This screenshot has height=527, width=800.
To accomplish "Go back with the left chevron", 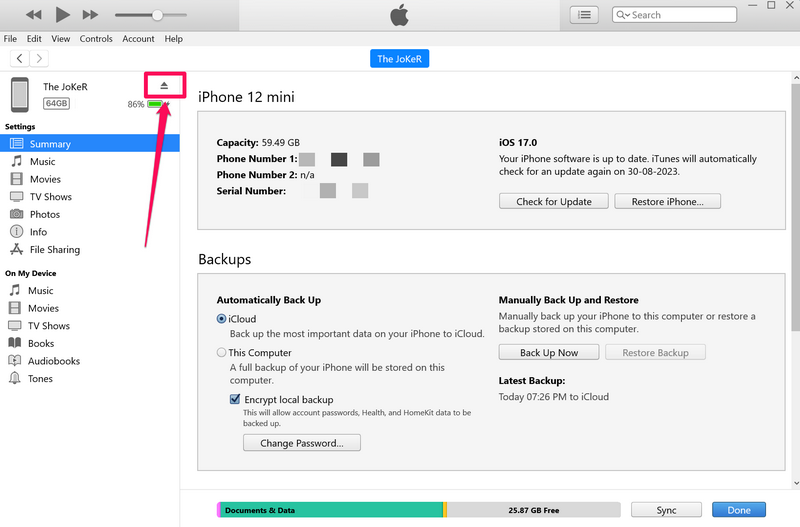I will pos(19,58).
